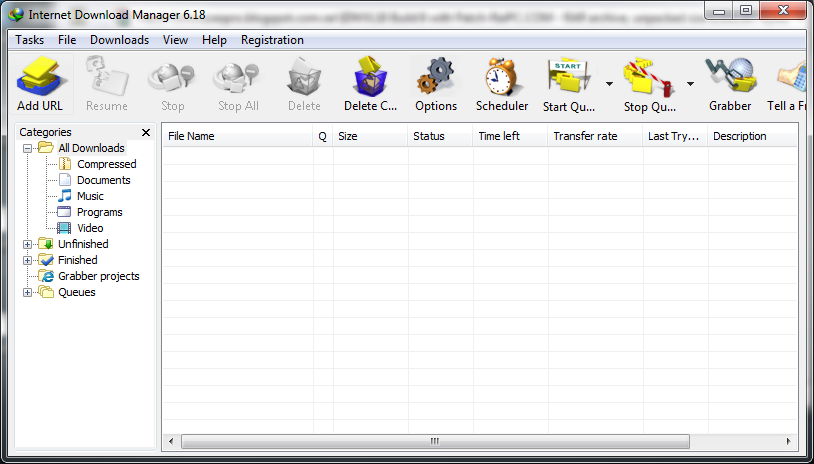Image resolution: width=814 pixels, height=464 pixels.
Task: Select the Documents category
Action: 103,180
